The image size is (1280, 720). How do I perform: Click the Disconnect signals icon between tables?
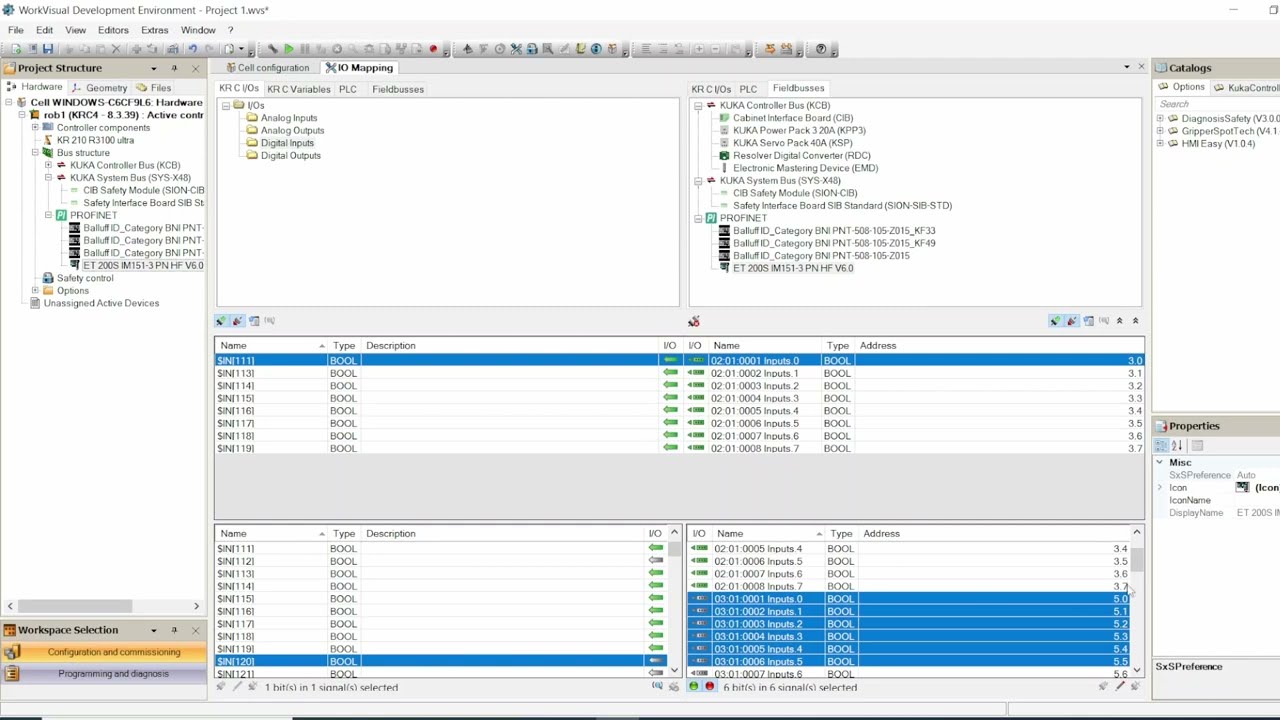coord(694,321)
